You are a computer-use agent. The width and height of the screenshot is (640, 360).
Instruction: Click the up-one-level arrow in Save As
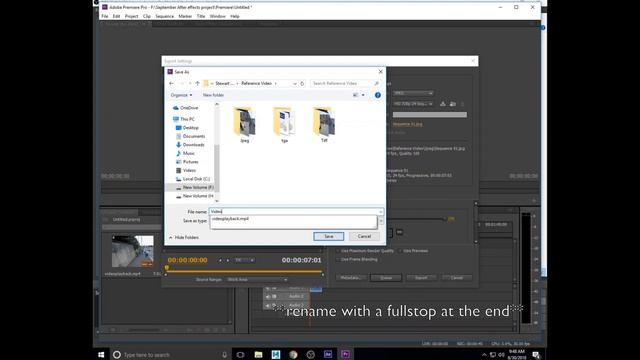pos(198,83)
